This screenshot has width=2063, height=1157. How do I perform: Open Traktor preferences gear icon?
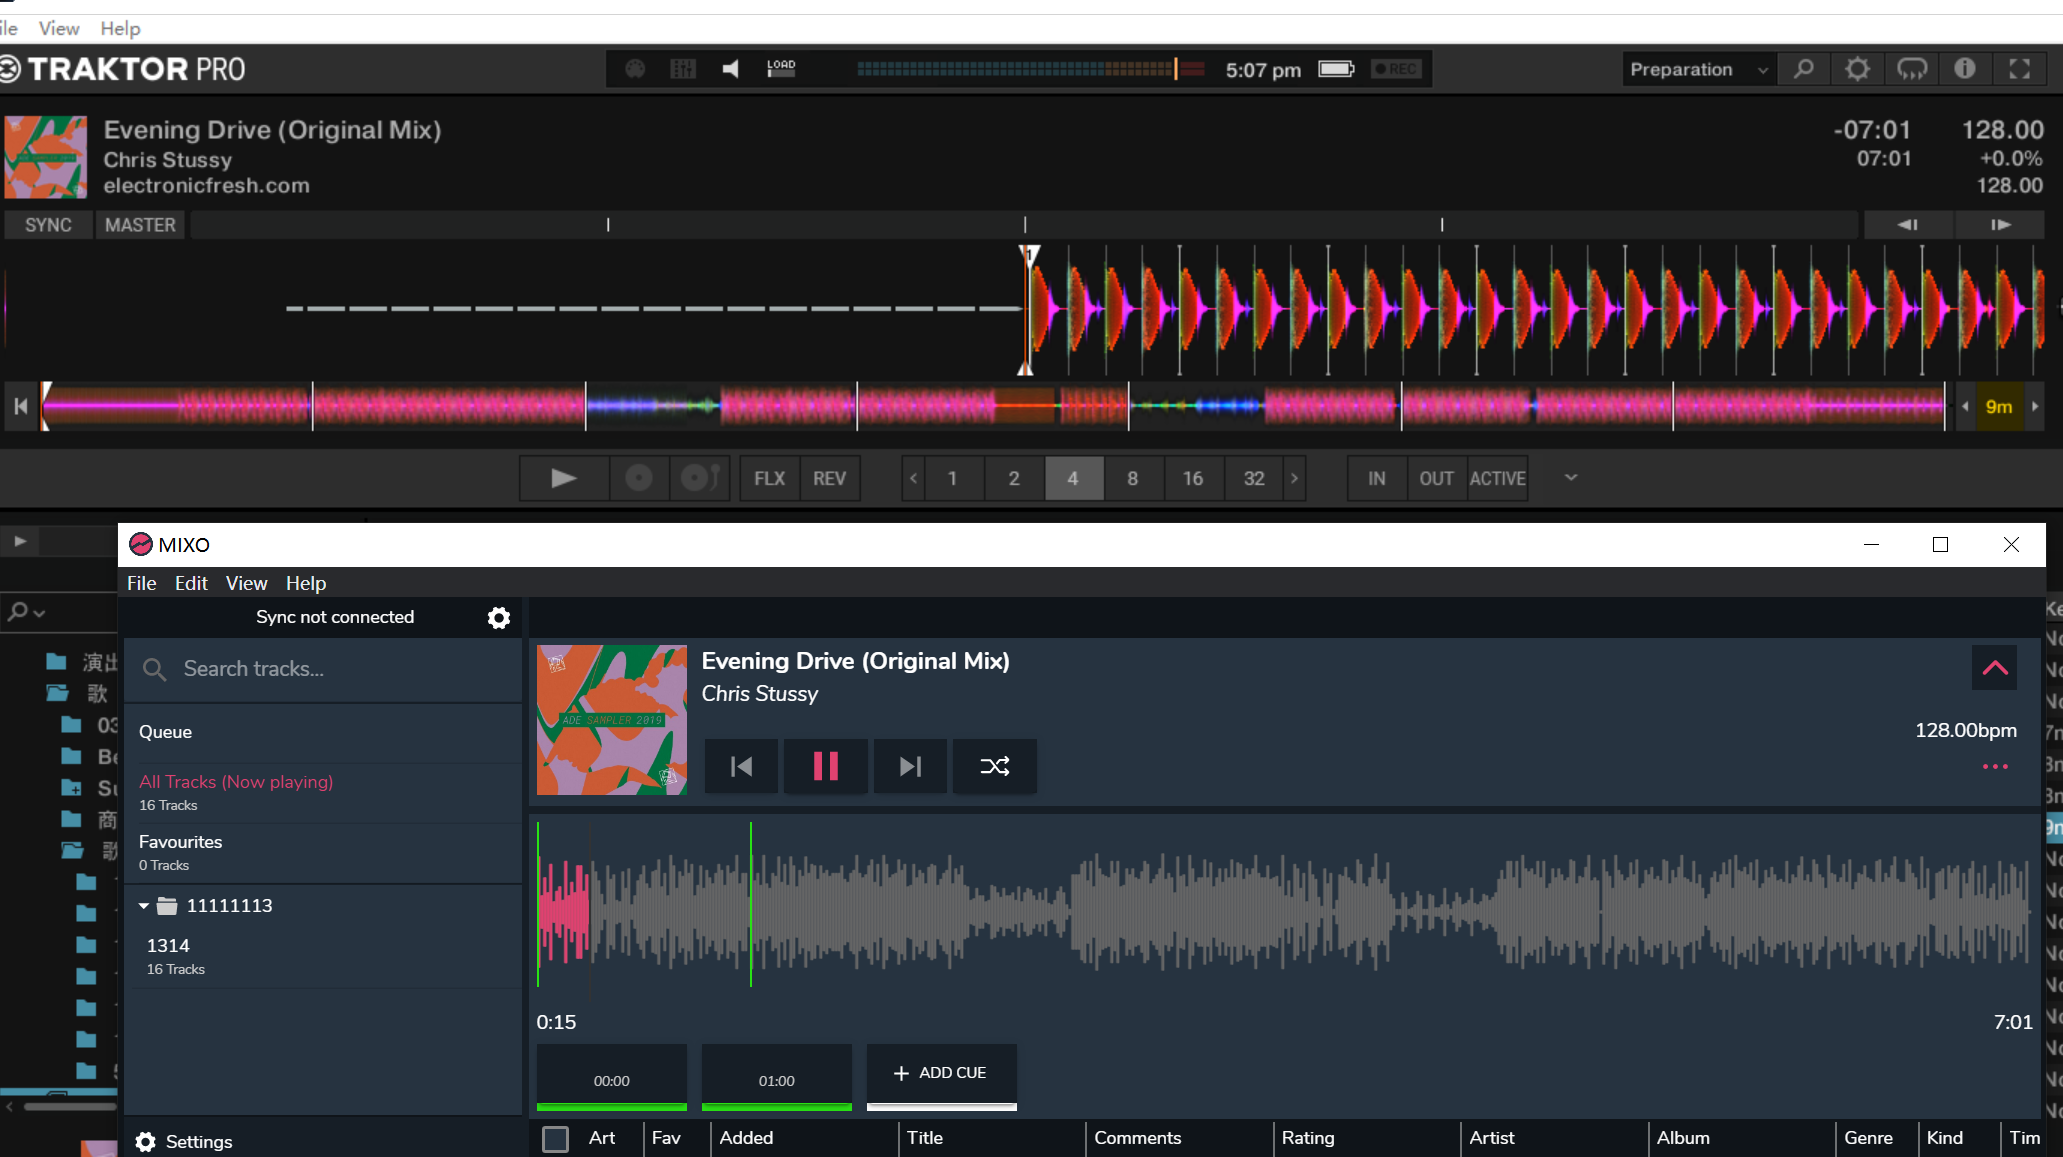click(x=1857, y=69)
